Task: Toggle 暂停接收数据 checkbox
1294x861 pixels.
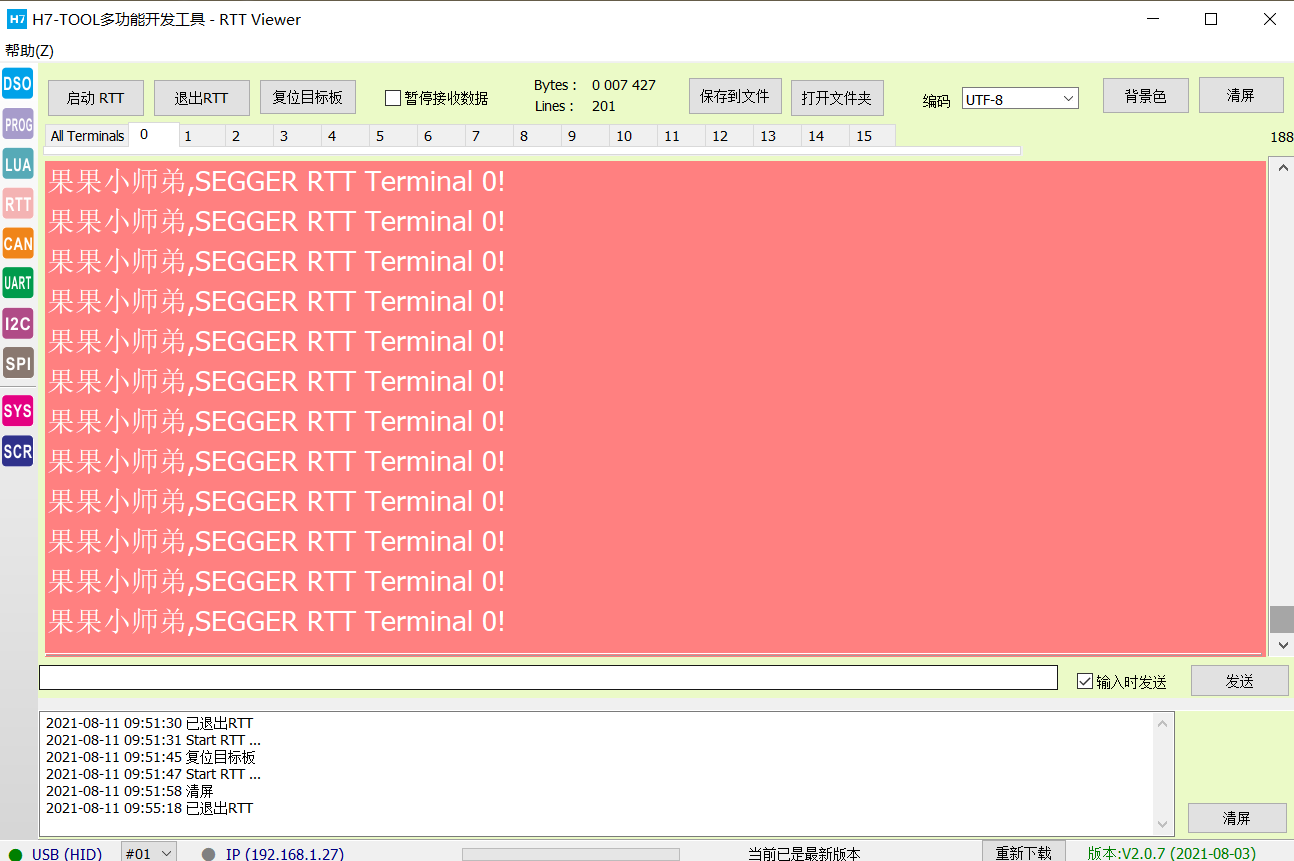Action: pyautogui.click(x=393, y=98)
